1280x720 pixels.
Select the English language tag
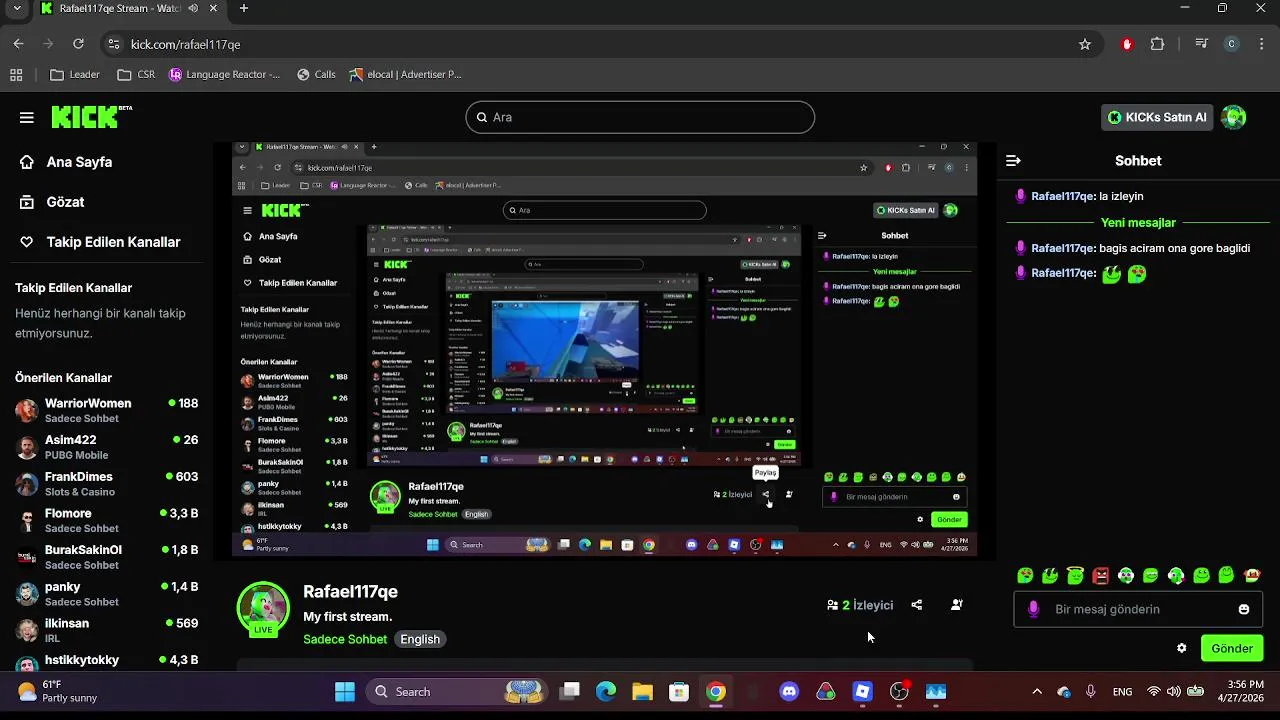pyautogui.click(x=420, y=639)
